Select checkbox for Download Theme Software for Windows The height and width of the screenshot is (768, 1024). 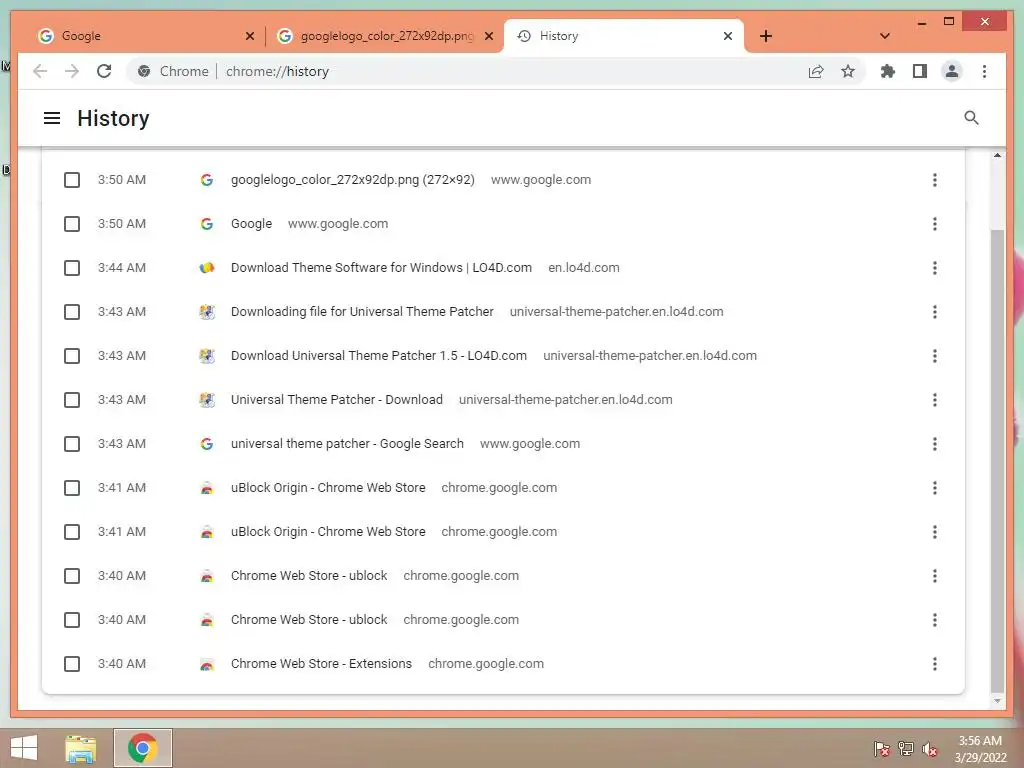pyautogui.click(x=72, y=268)
